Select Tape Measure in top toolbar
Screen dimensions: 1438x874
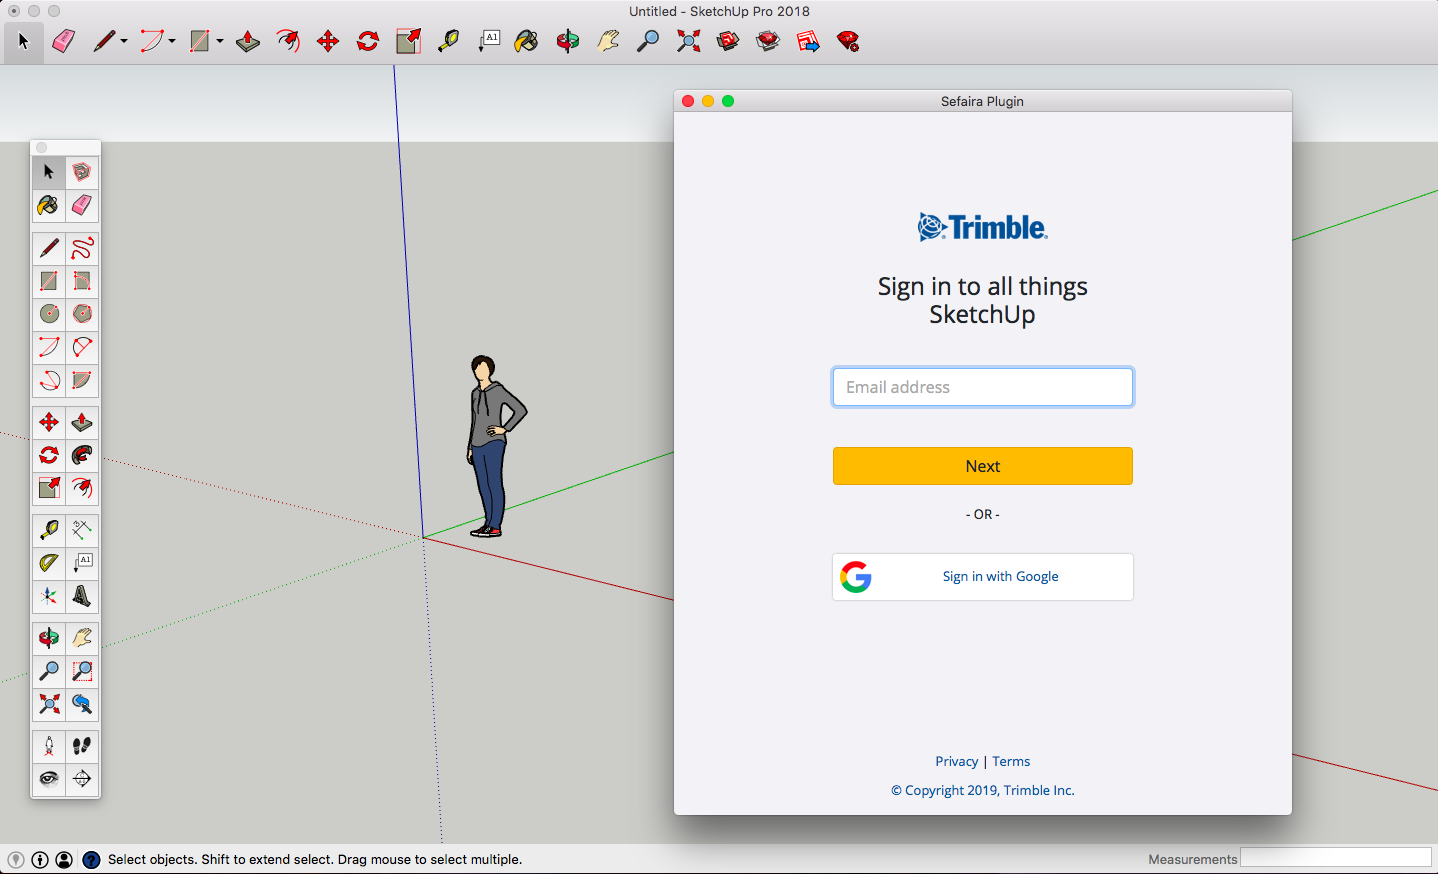click(x=448, y=41)
